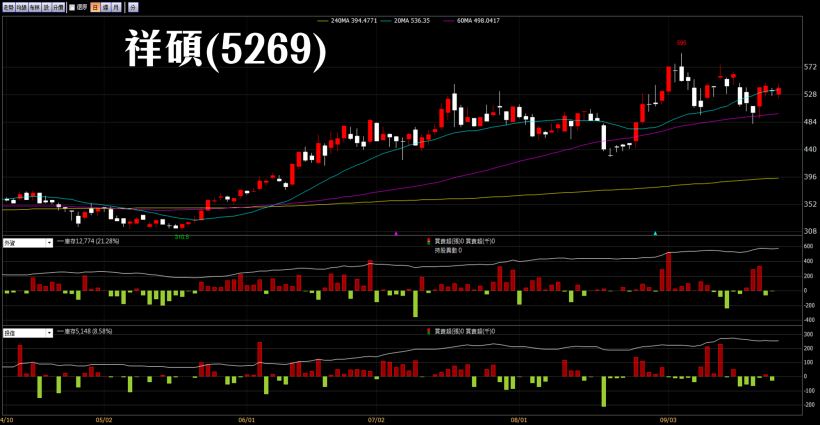Select the 日 daily period button

pos(95,7)
